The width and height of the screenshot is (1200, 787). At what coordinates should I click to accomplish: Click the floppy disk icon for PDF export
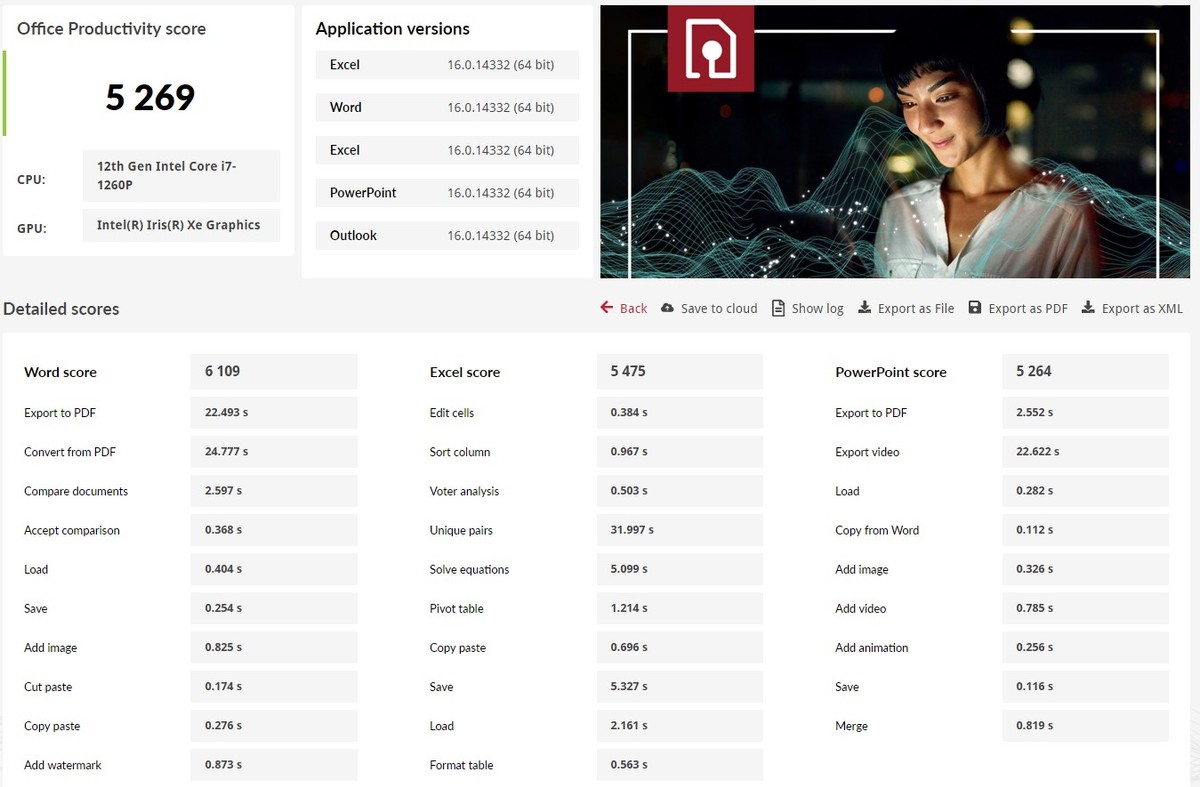975,308
